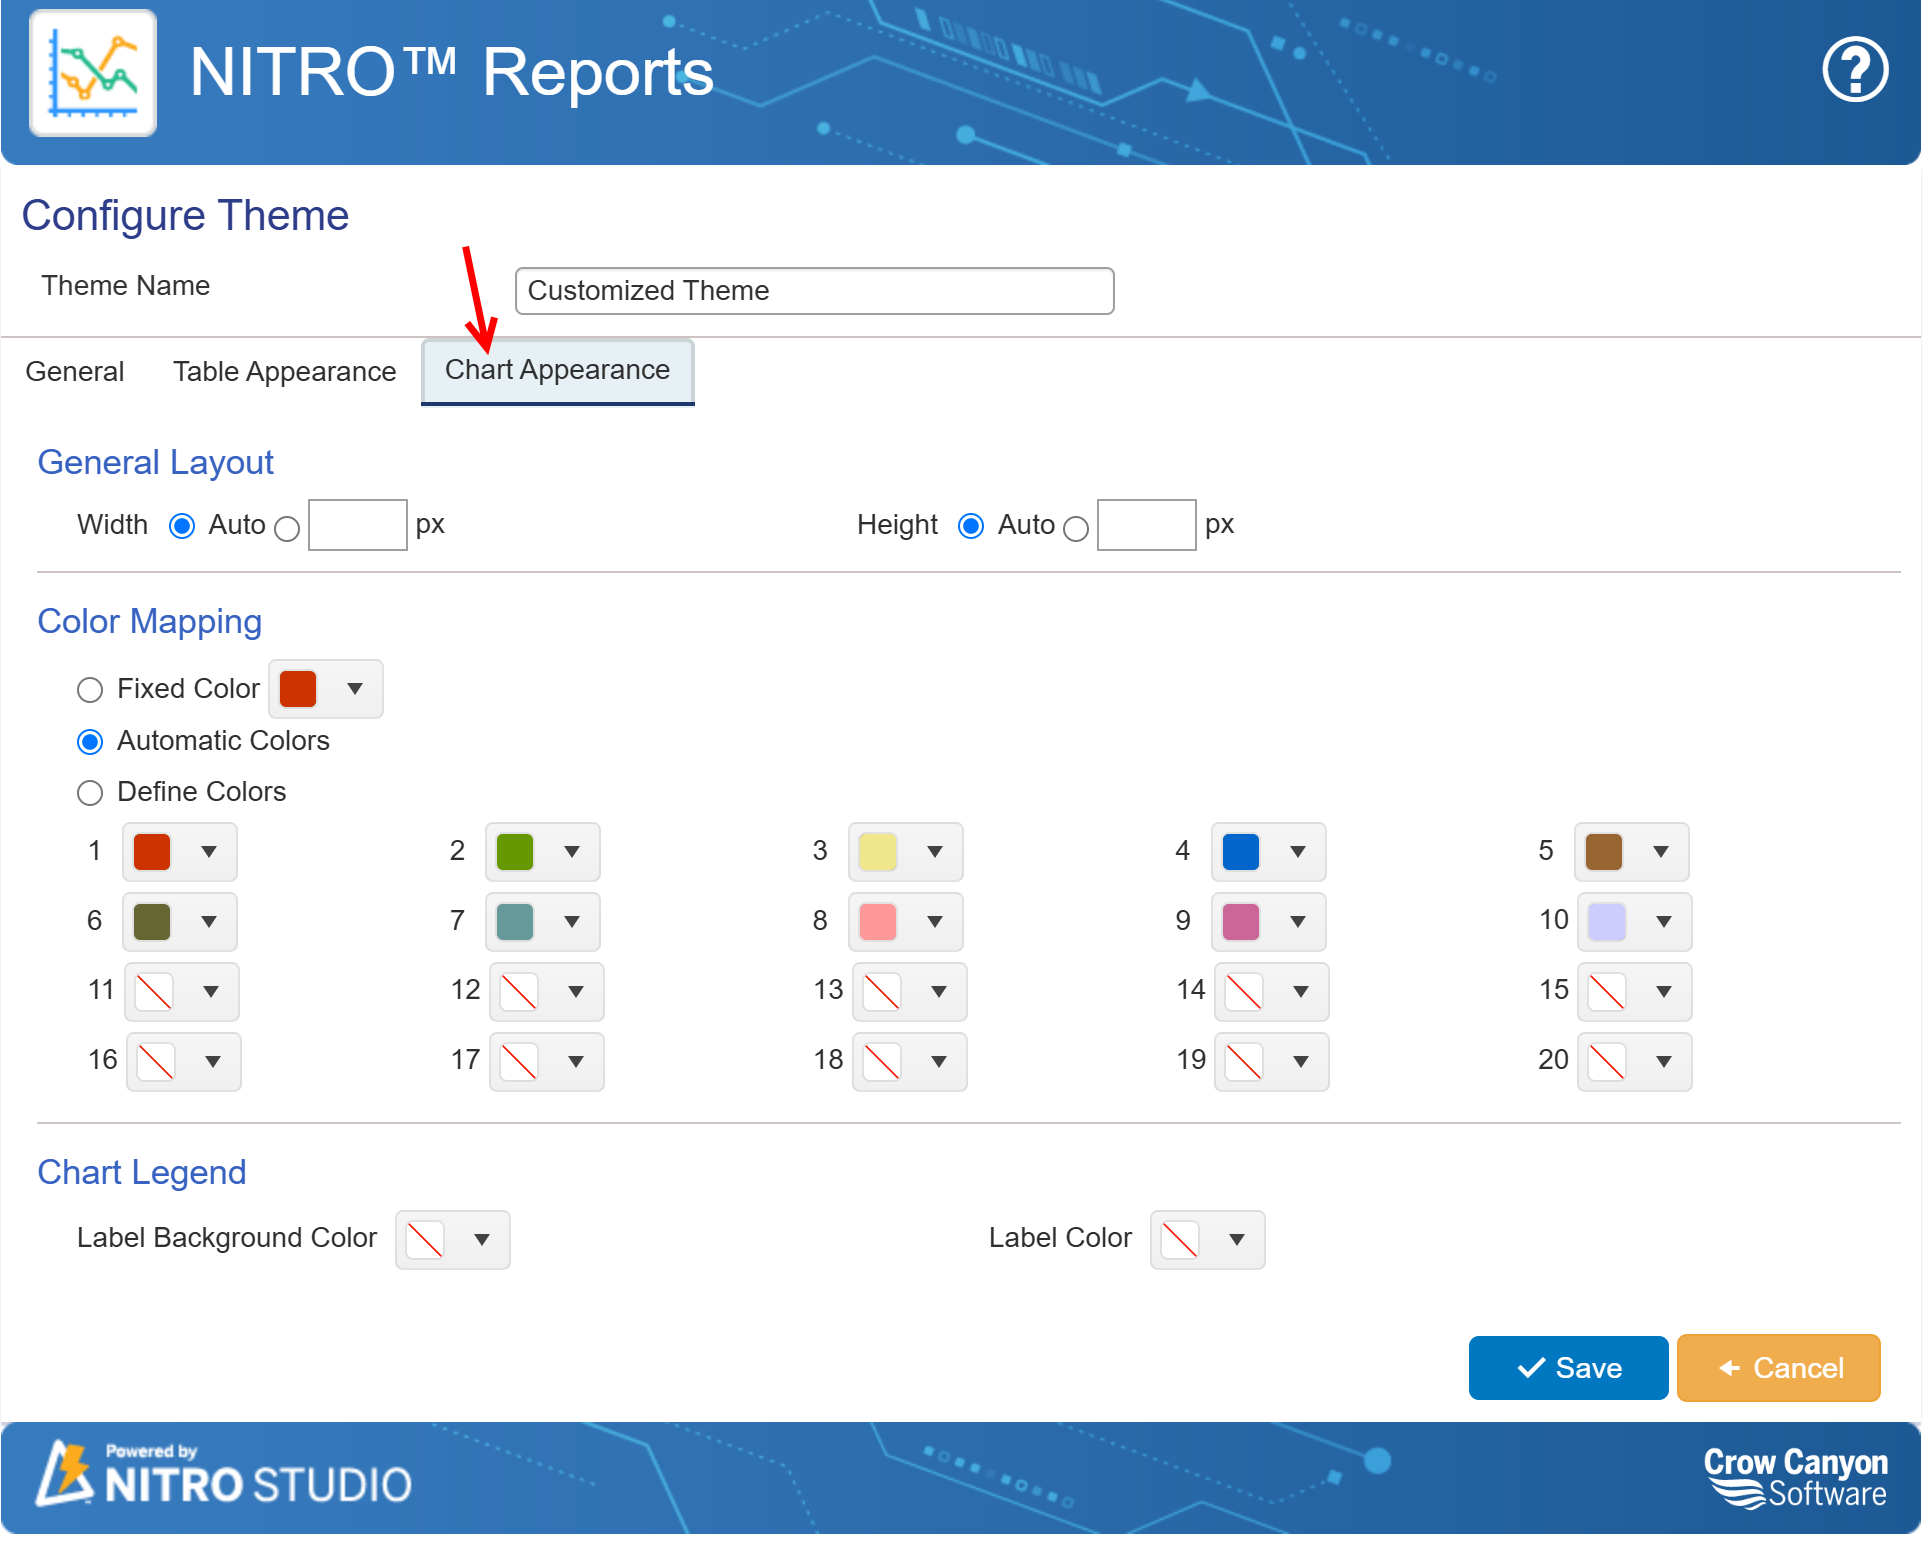Select Auto for chart Height
The width and height of the screenshot is (1931, 1551).
971,525
